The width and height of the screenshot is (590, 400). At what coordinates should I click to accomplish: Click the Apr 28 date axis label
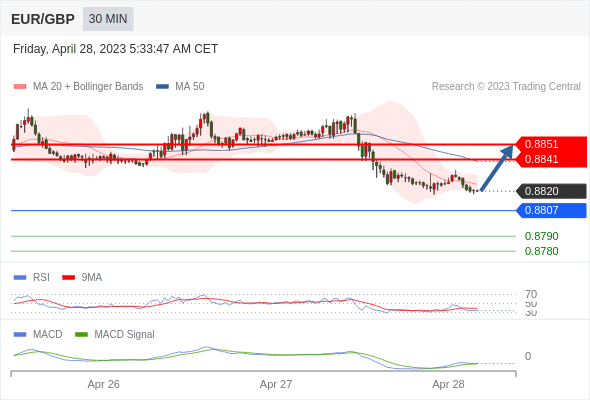coord(448,384)
